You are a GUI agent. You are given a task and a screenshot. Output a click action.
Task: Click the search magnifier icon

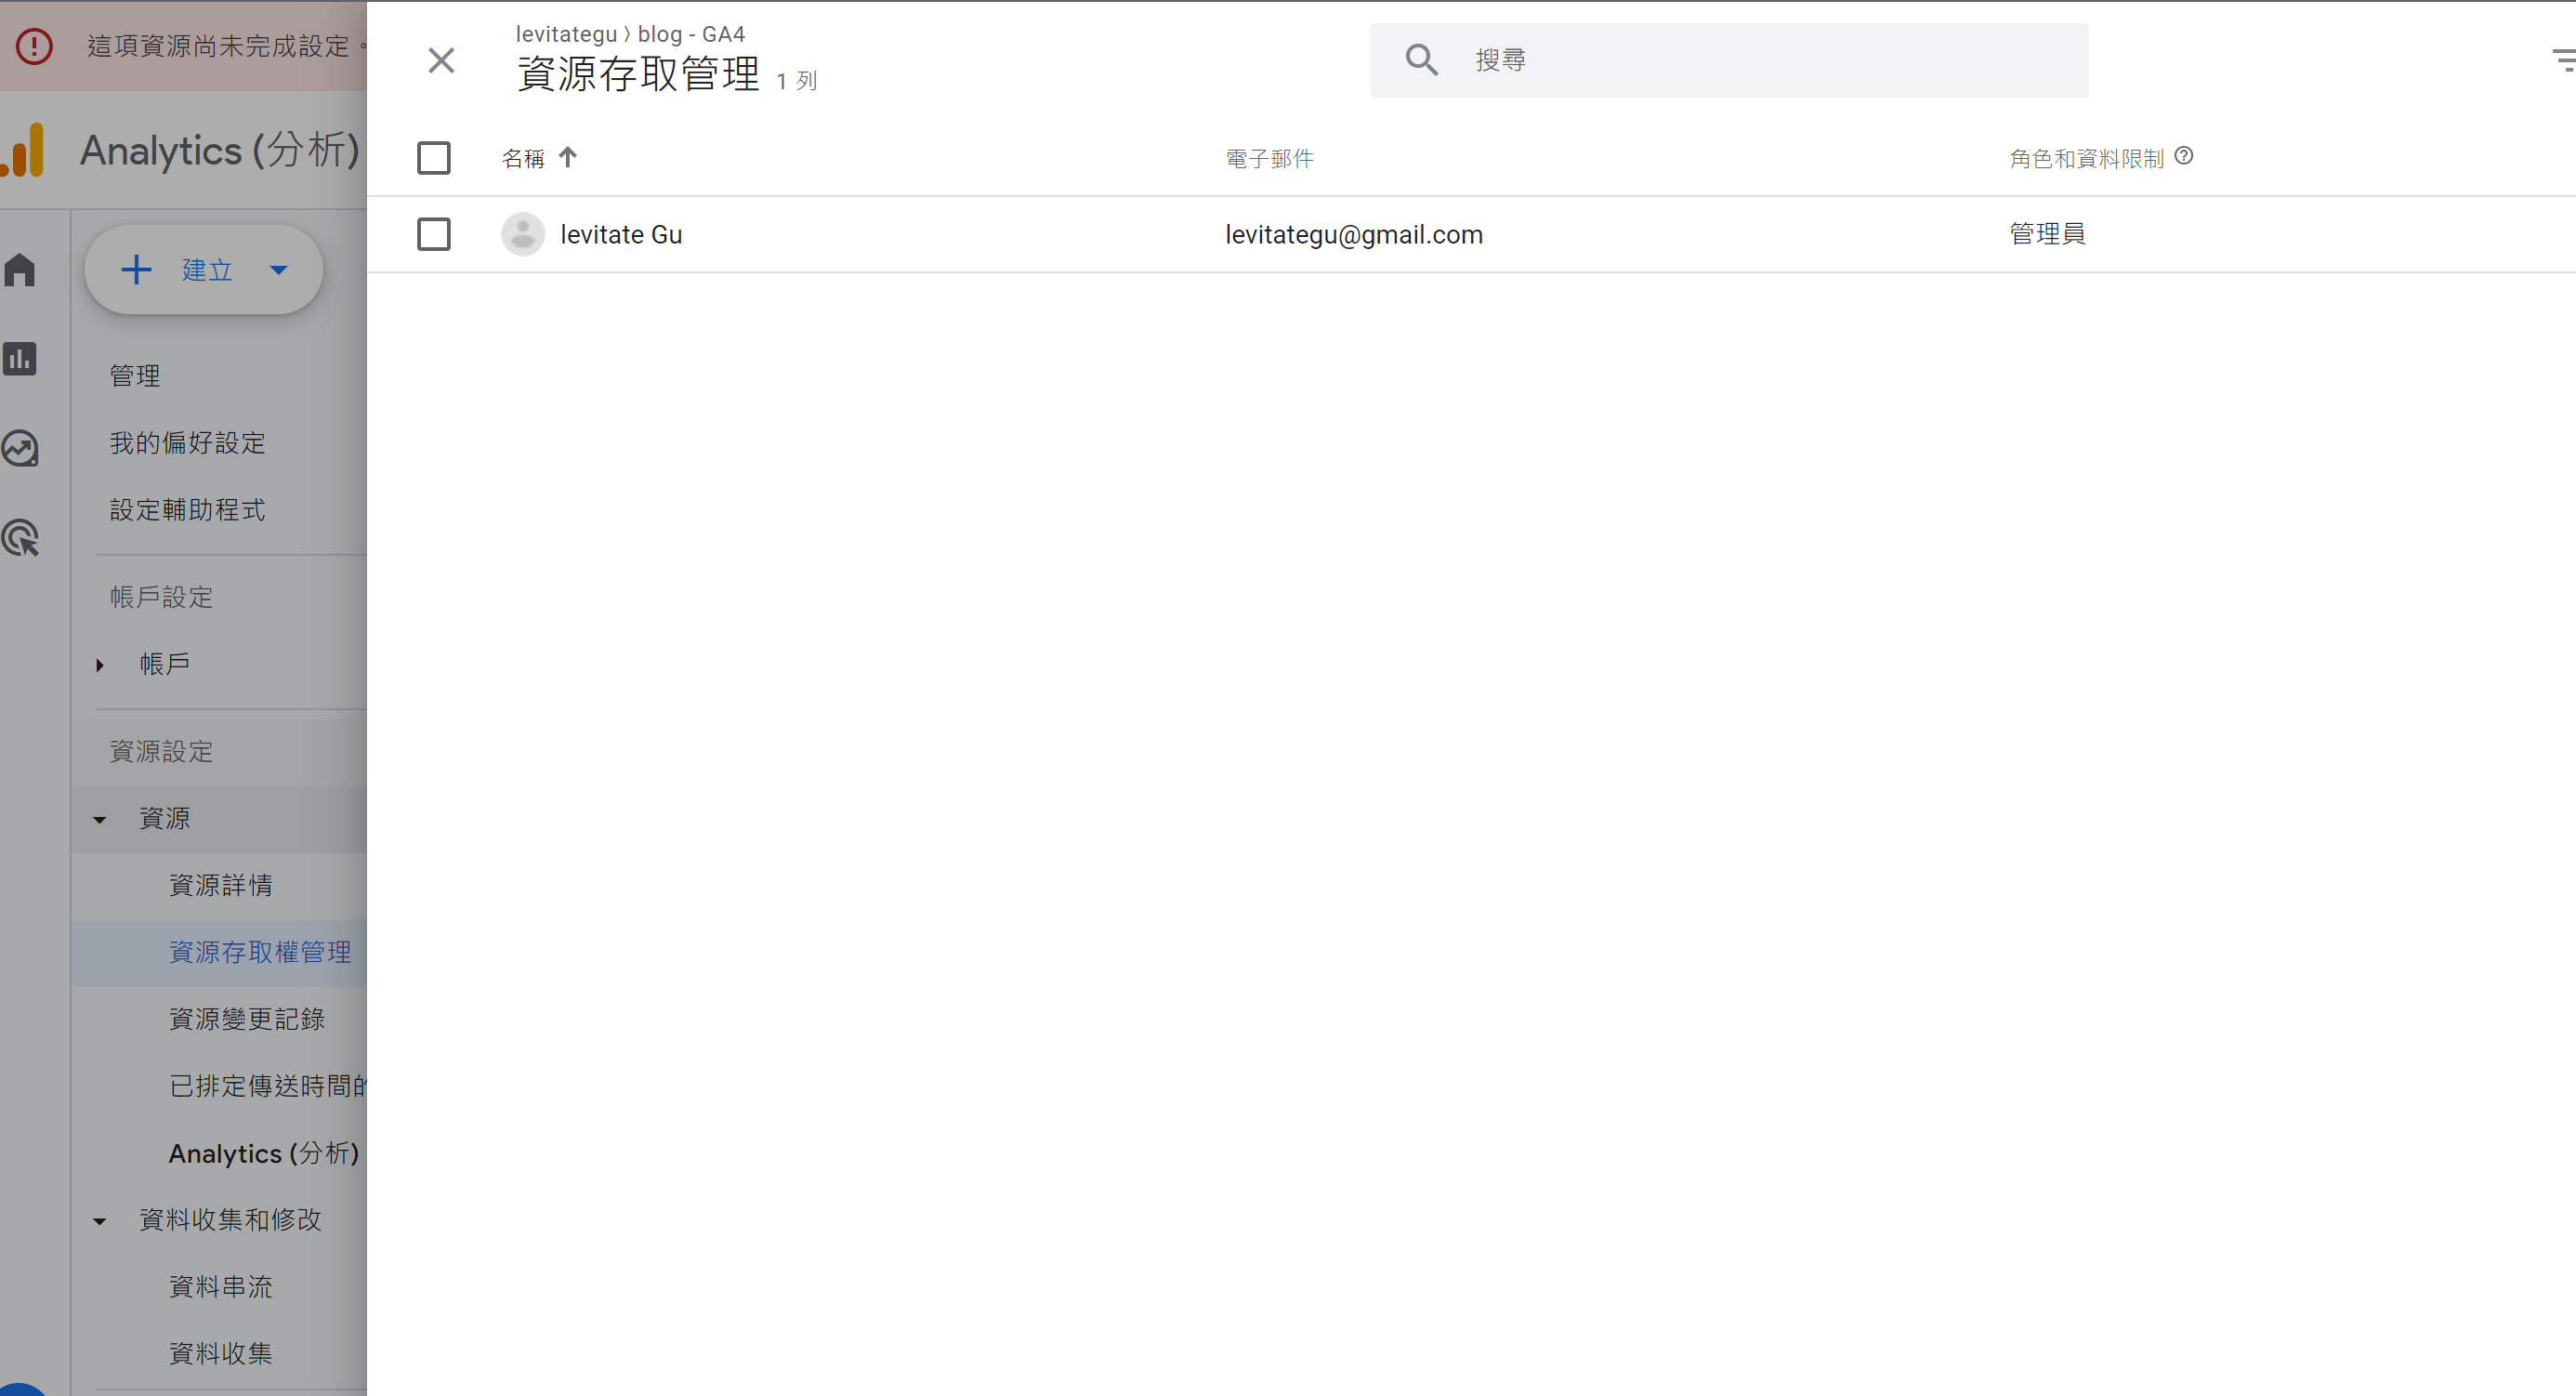pyautogui.click(x=1421, y=60)
